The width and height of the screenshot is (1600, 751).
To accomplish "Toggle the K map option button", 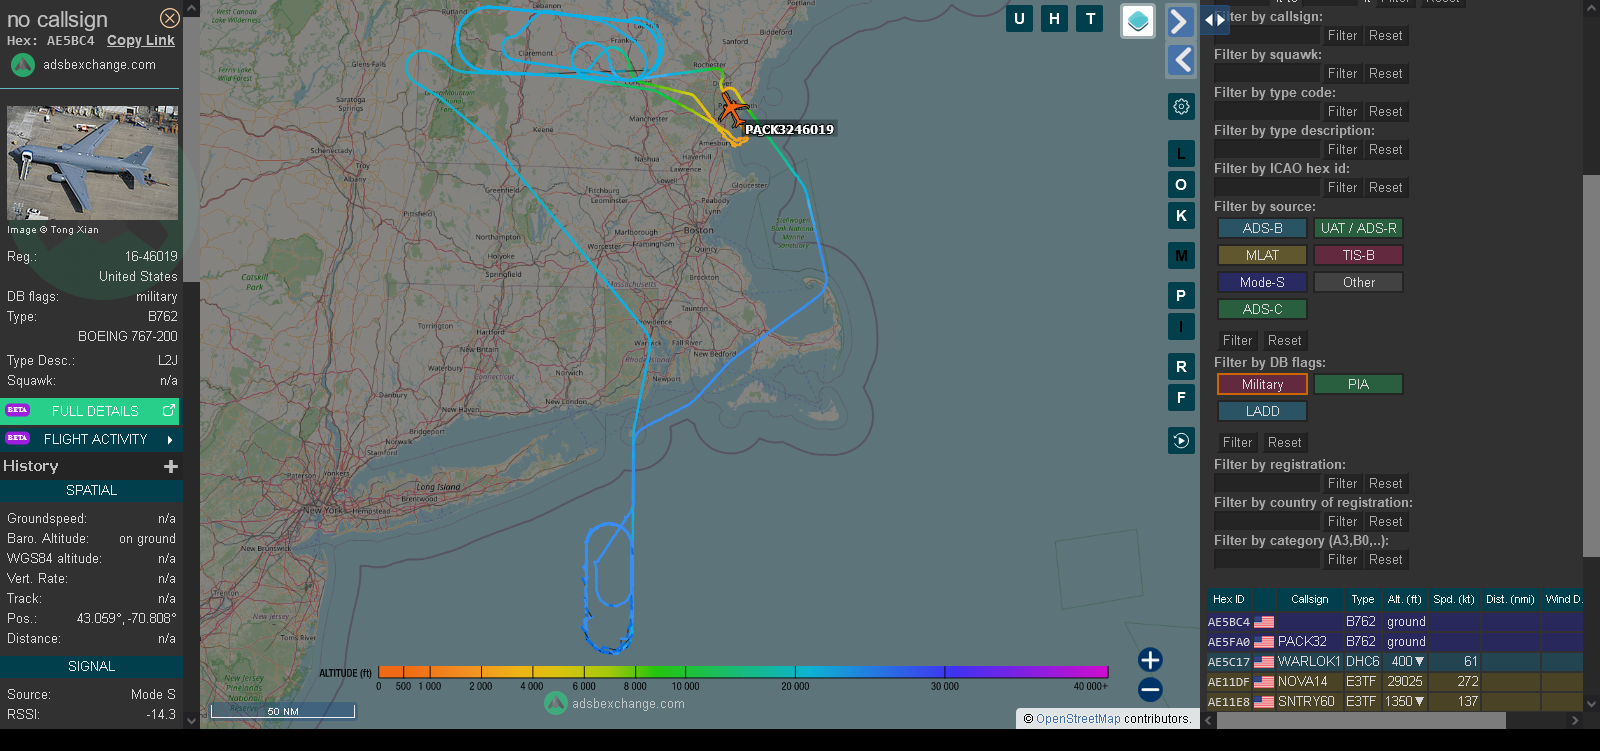I will (x=1181, y=216).
